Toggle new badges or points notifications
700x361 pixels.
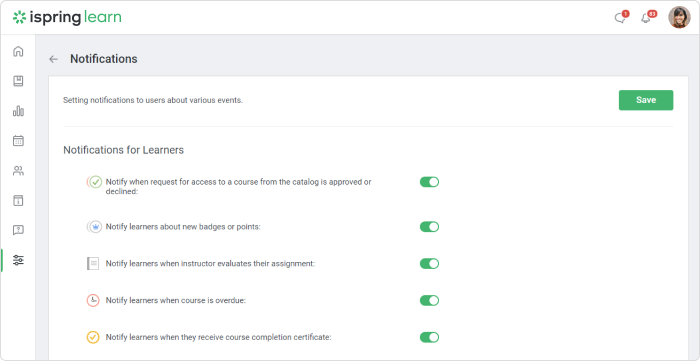pos(429,227)
